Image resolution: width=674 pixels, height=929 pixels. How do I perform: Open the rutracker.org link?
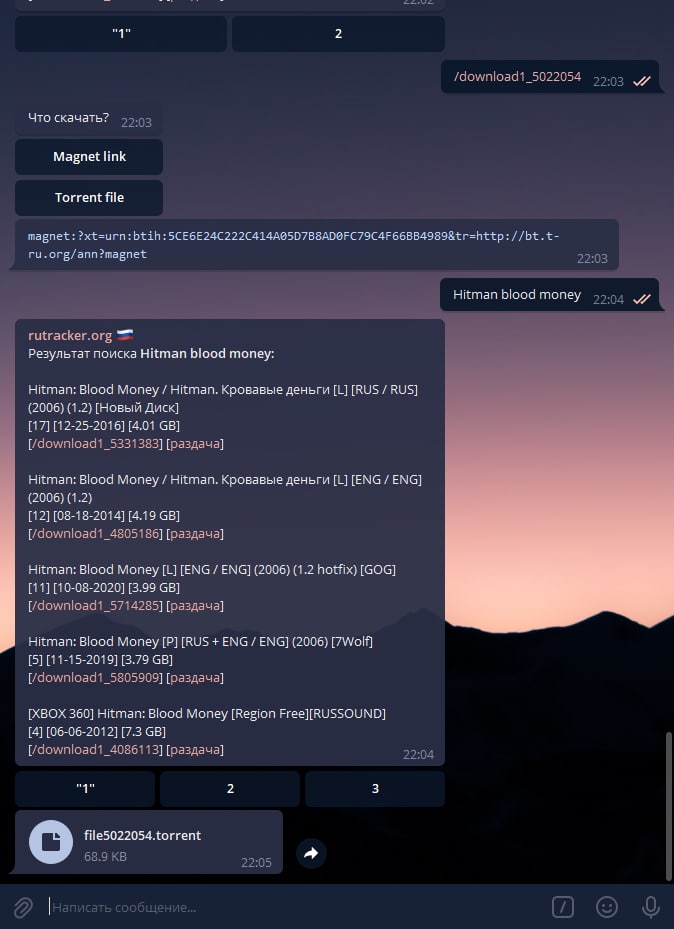click(70, 335)
